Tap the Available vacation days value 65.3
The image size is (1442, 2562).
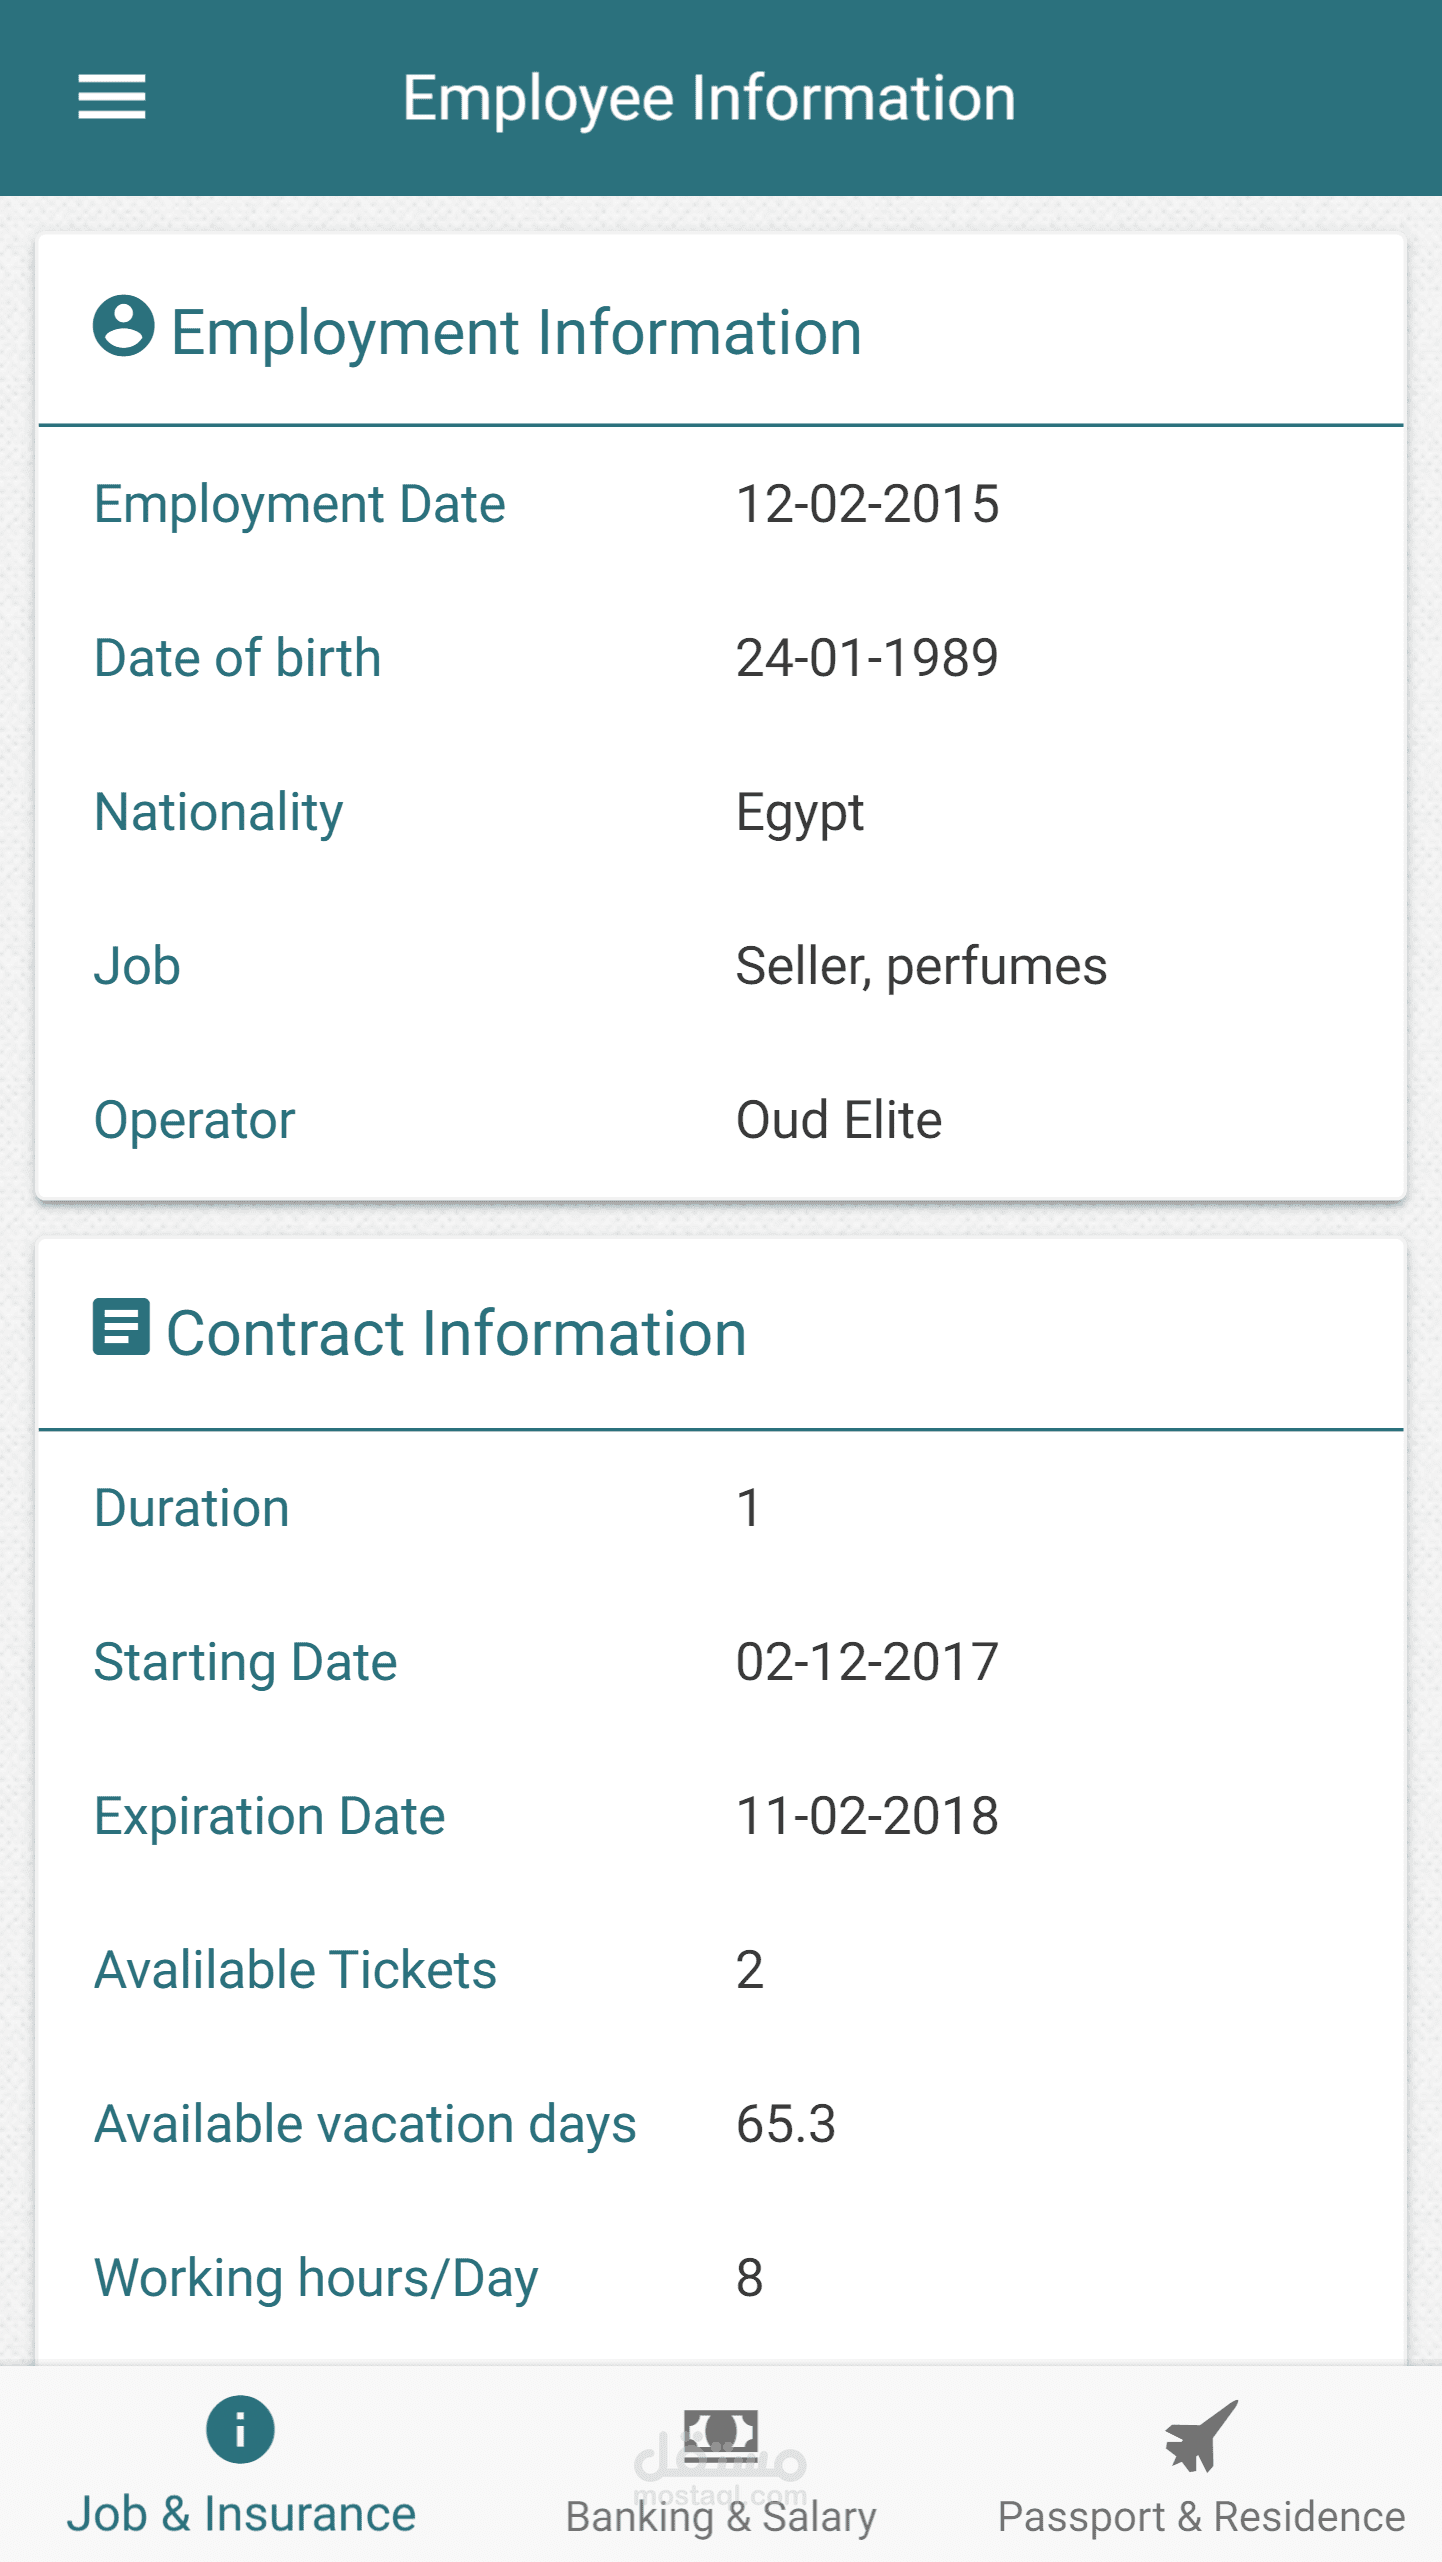coord(786,2124)
